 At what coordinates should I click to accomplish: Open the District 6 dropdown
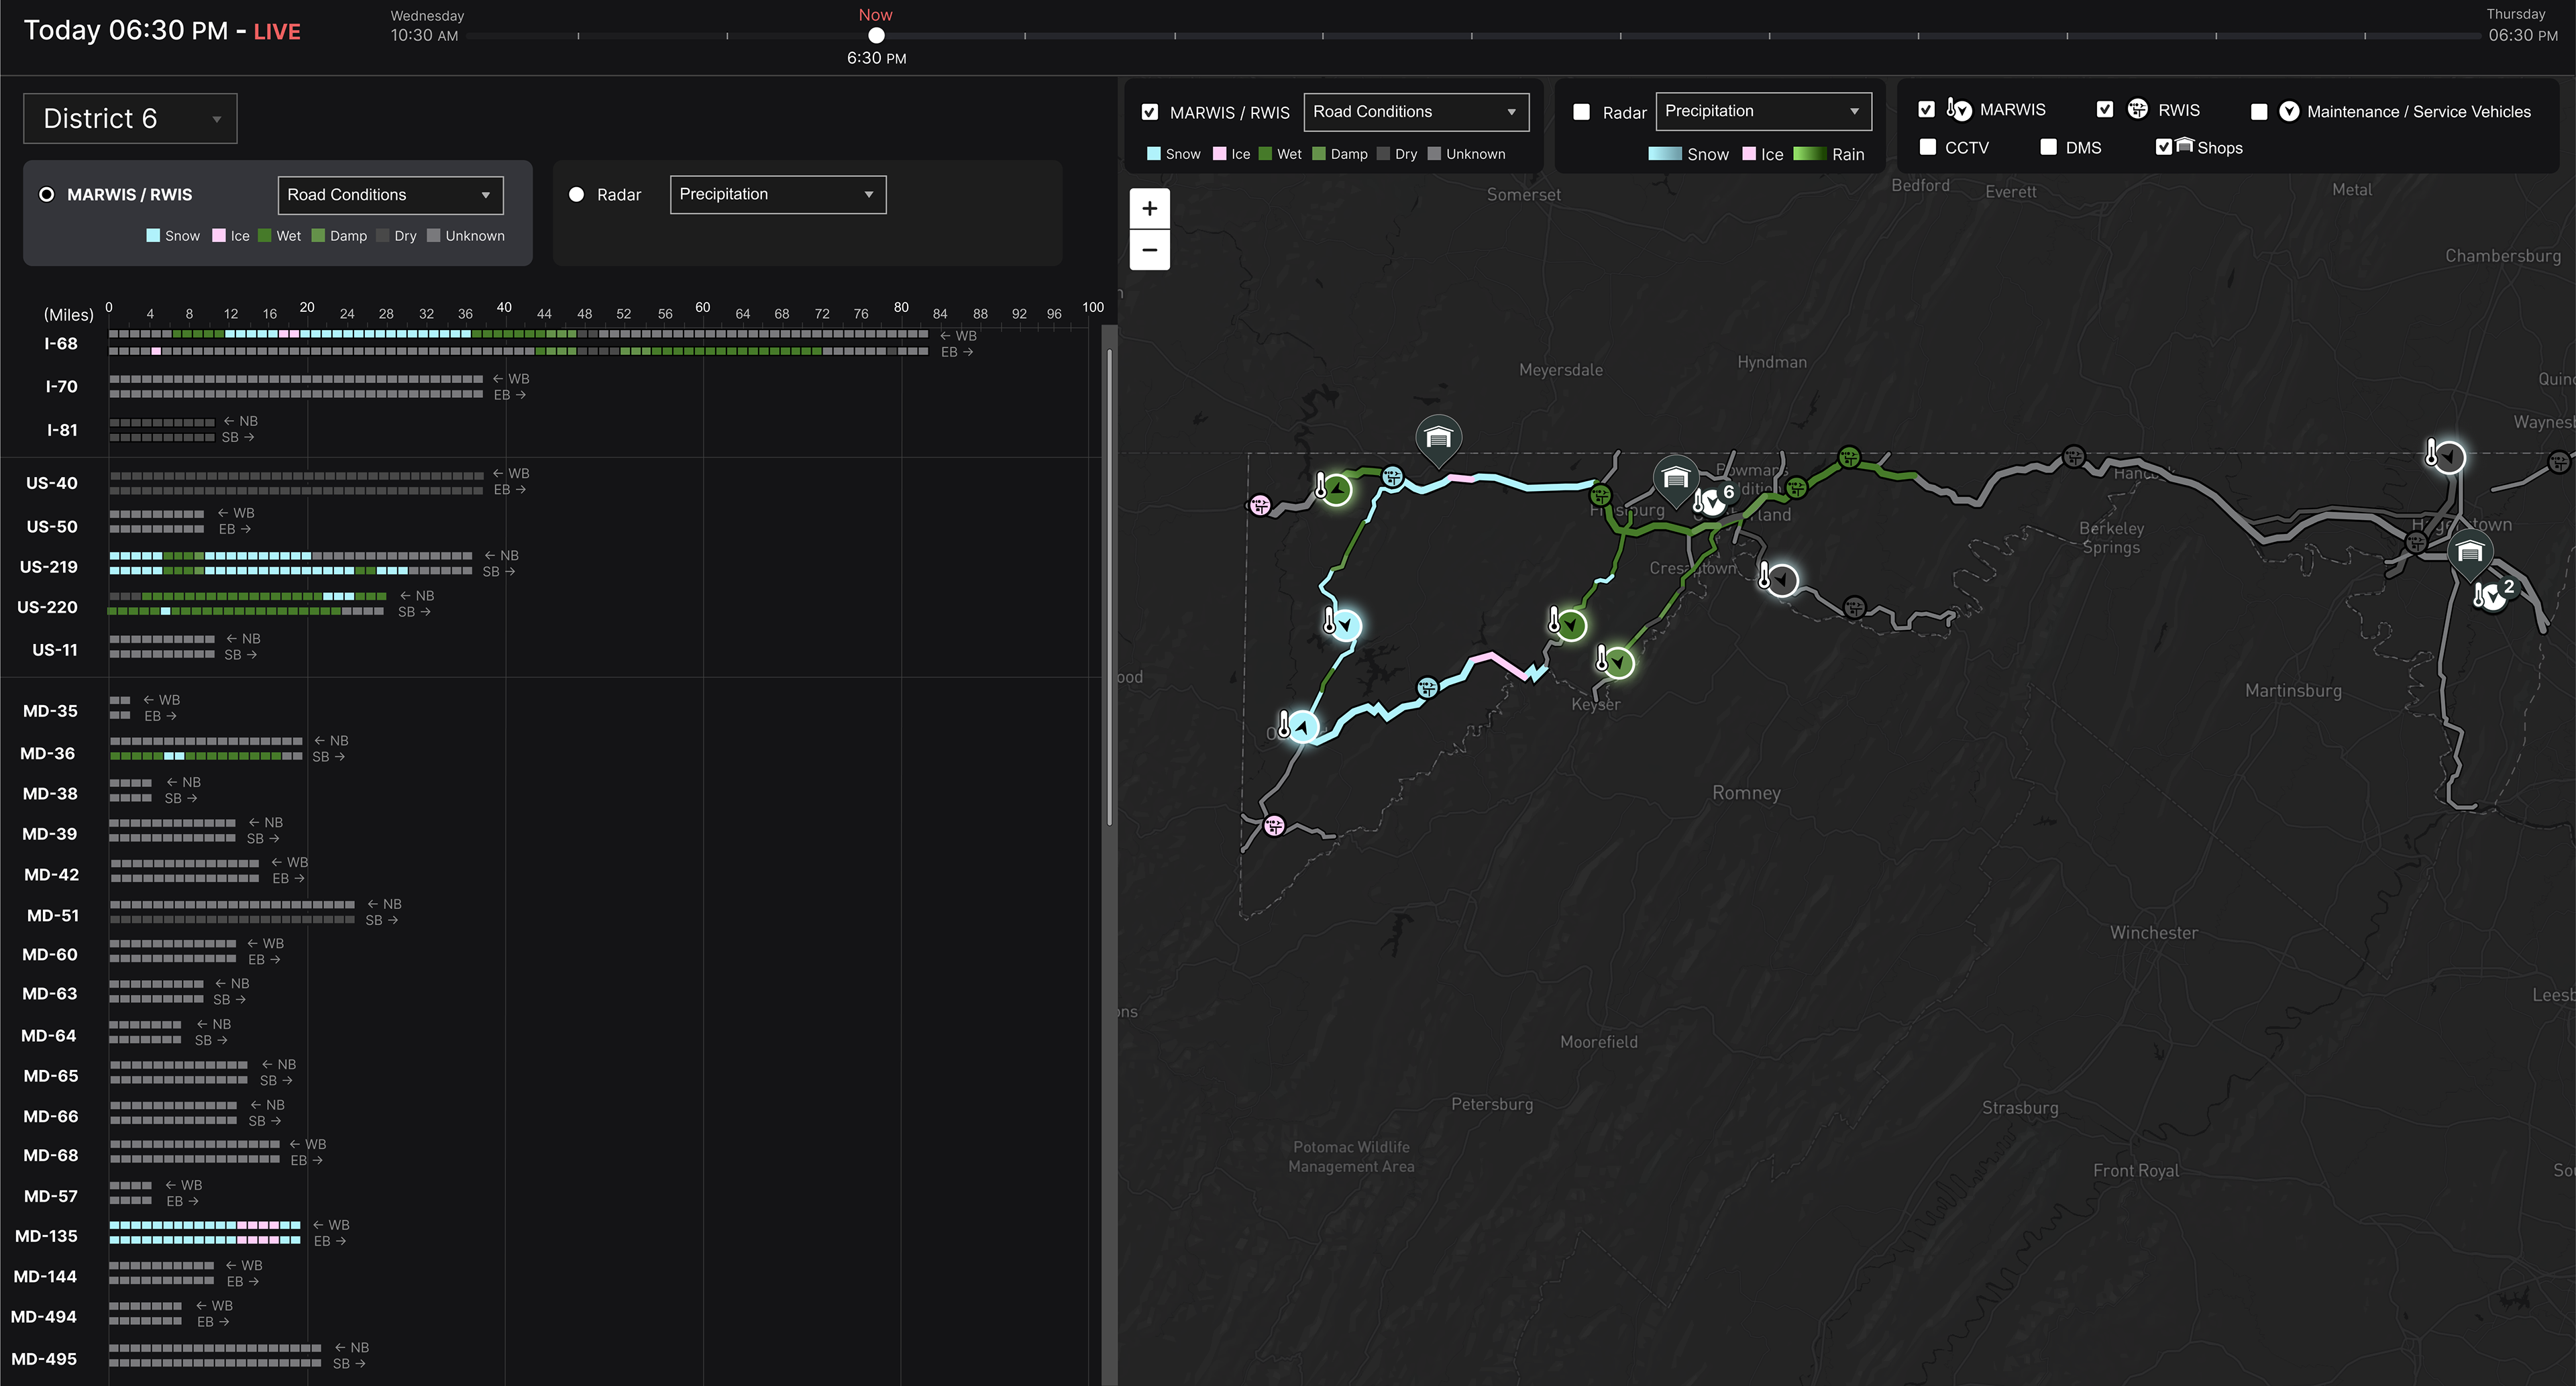coord(130,119)
